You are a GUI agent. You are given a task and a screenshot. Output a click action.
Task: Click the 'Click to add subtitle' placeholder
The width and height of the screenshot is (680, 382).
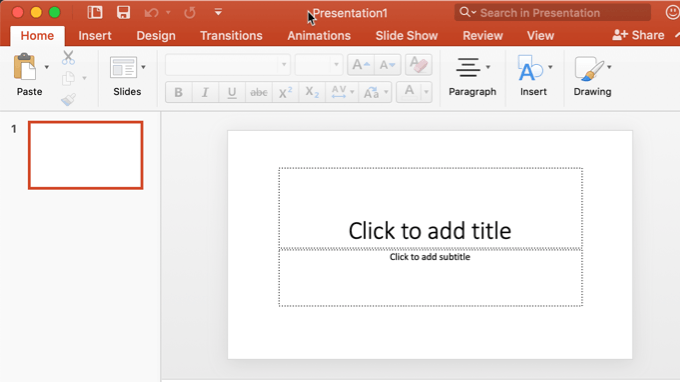(x=430, y=278)
